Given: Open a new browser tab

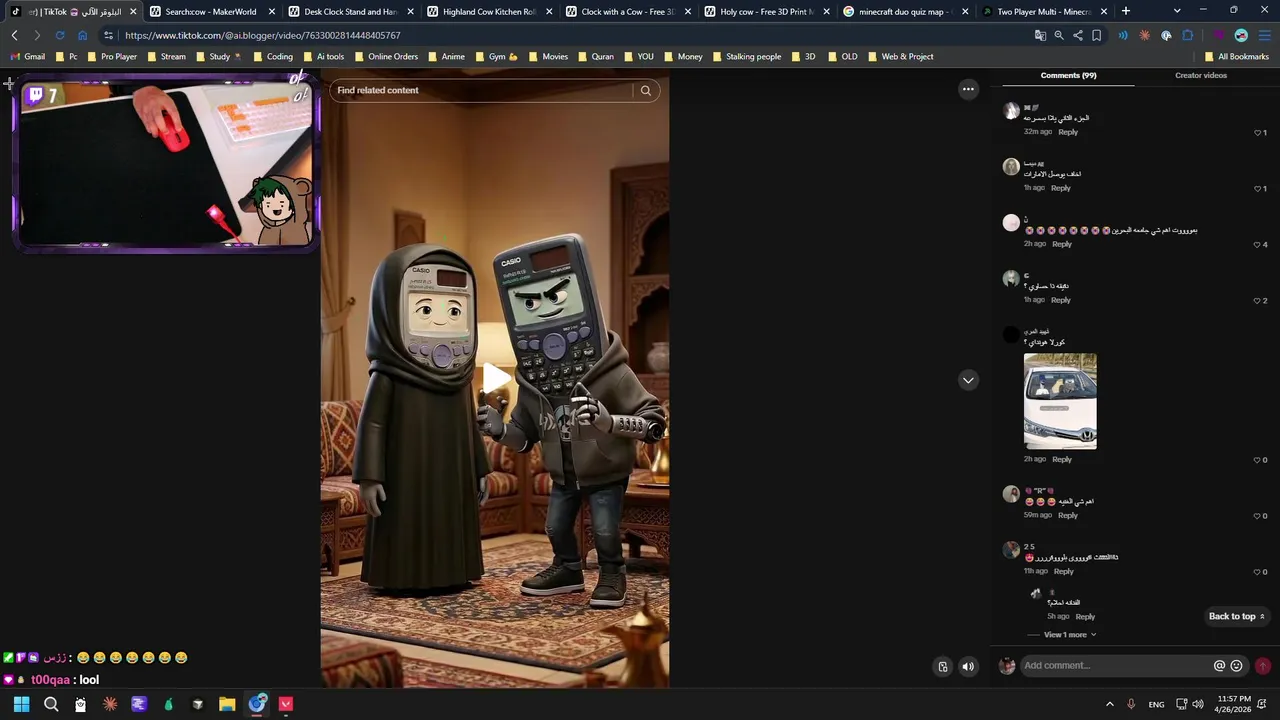Looking at the screenshot, I should coord(1126,11).
